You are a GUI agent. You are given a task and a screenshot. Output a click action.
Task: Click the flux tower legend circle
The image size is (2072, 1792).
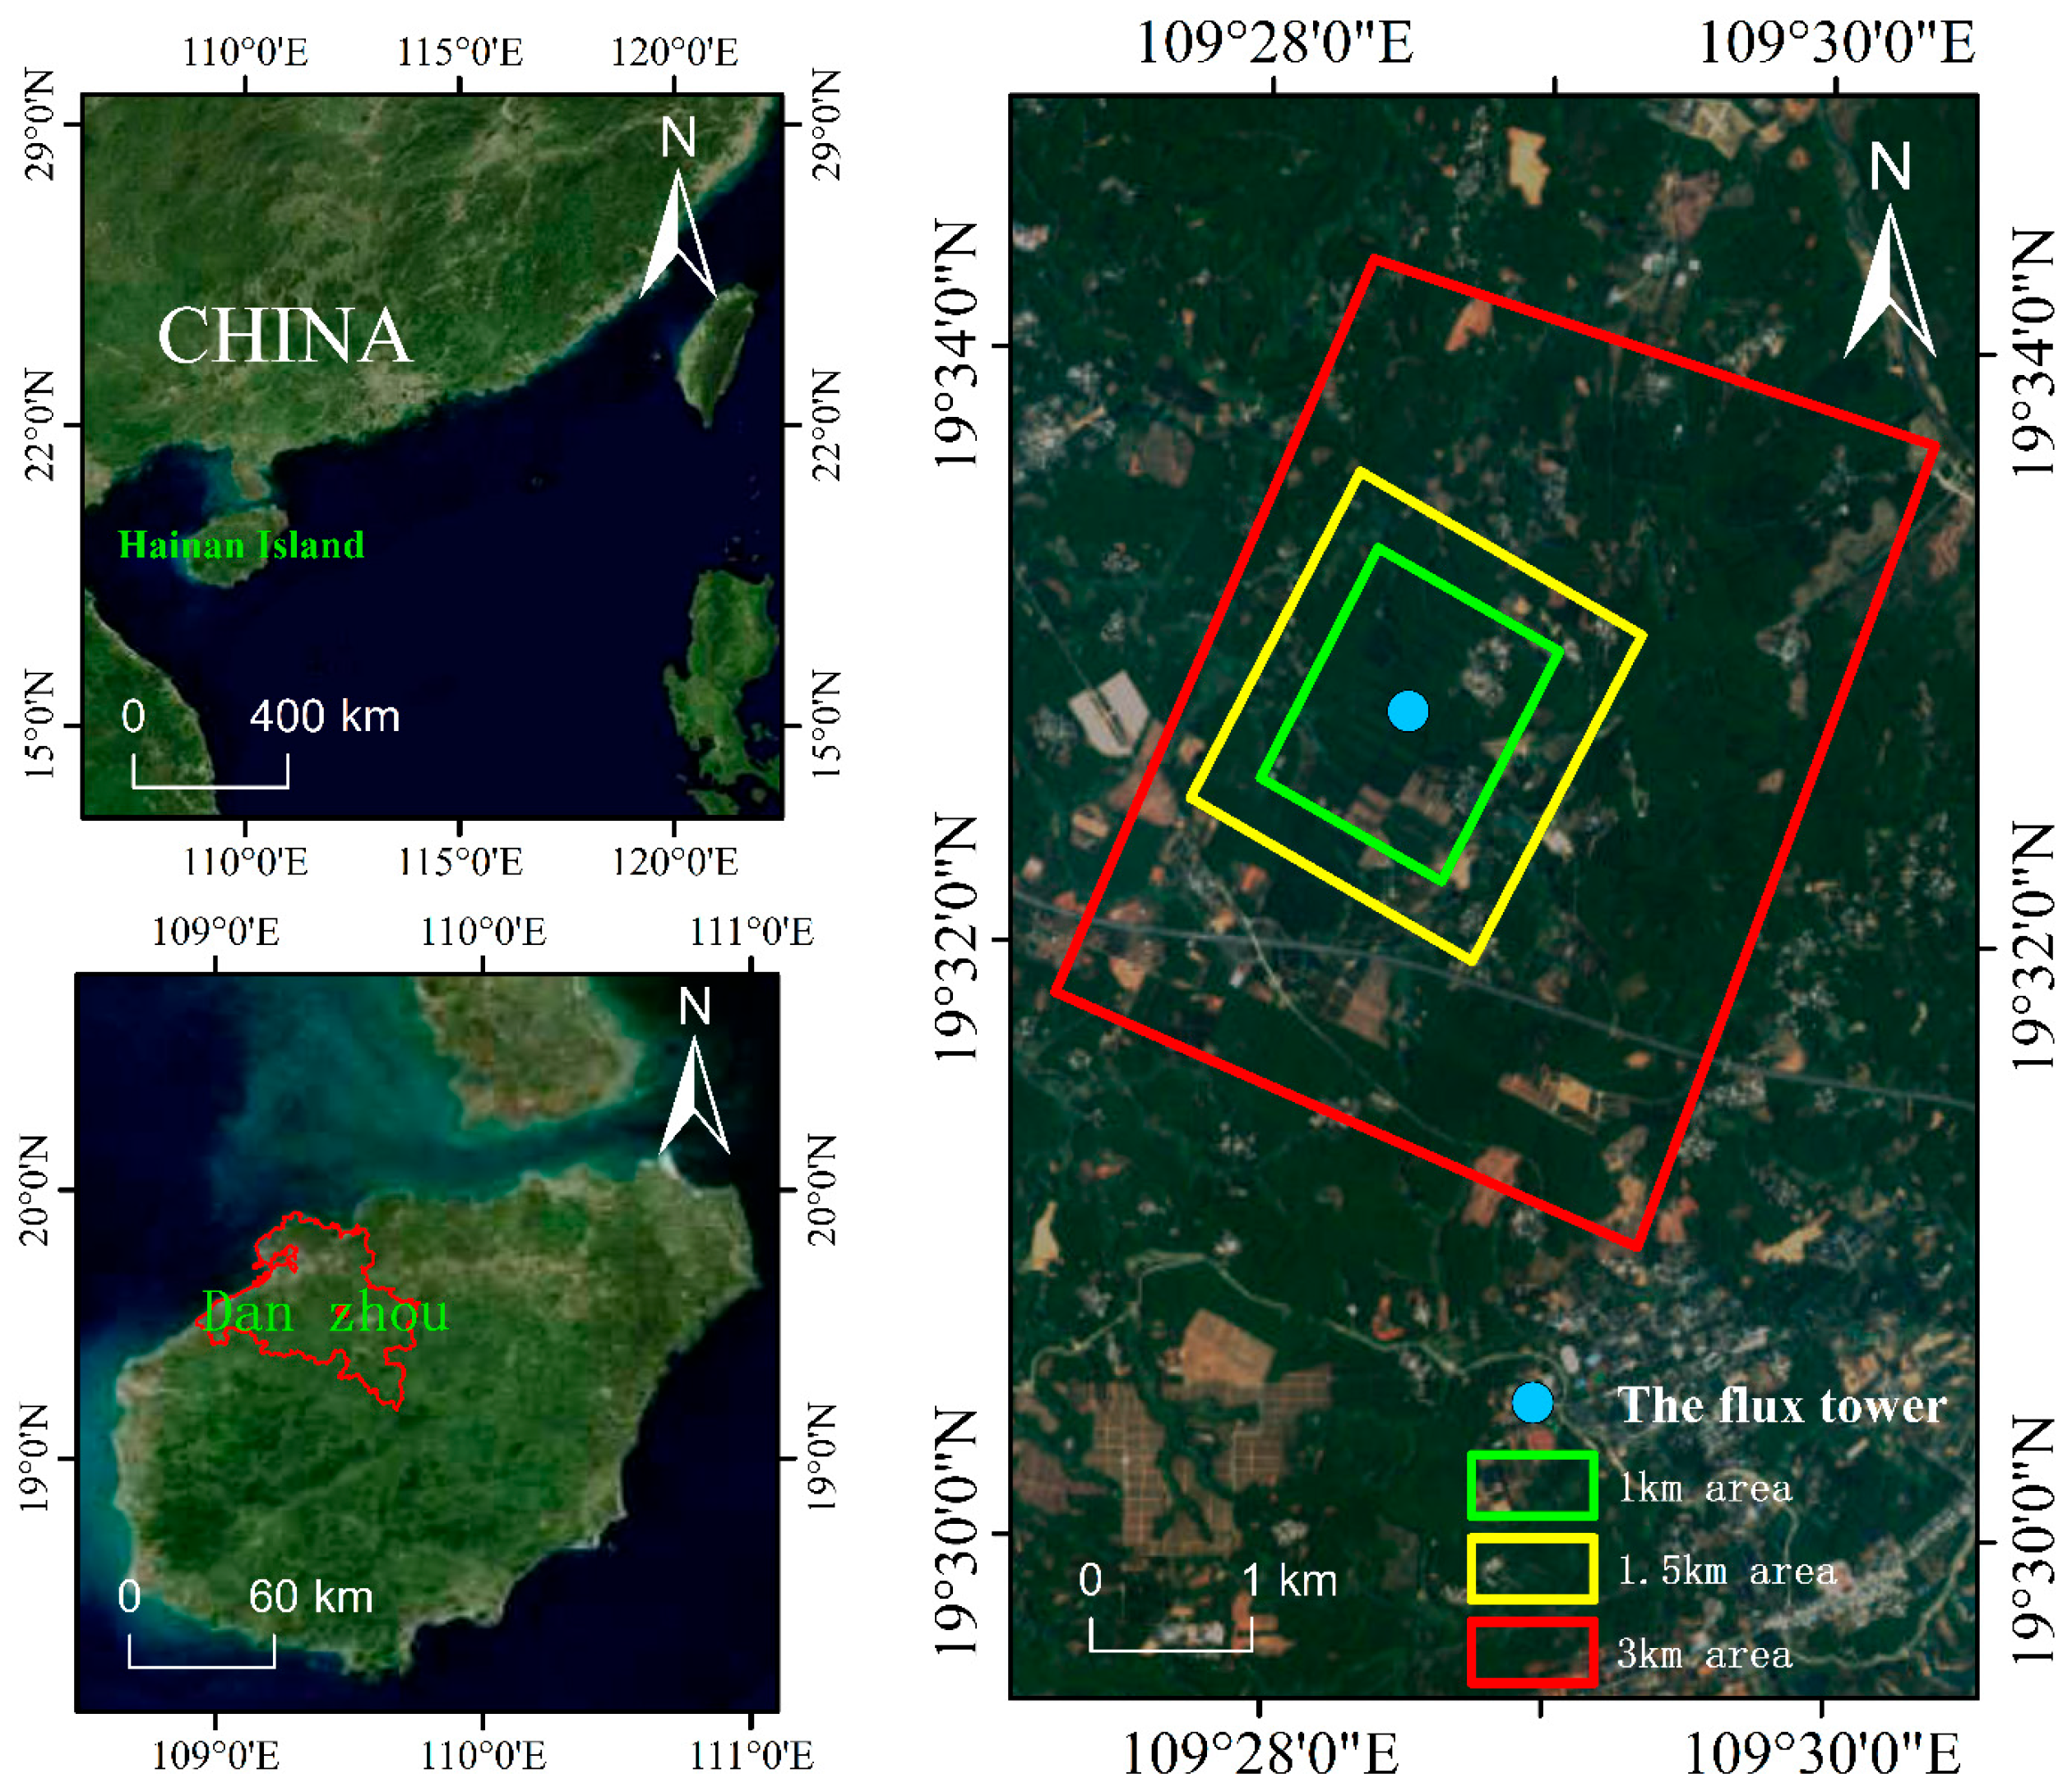click(x=1532, y=1403)
